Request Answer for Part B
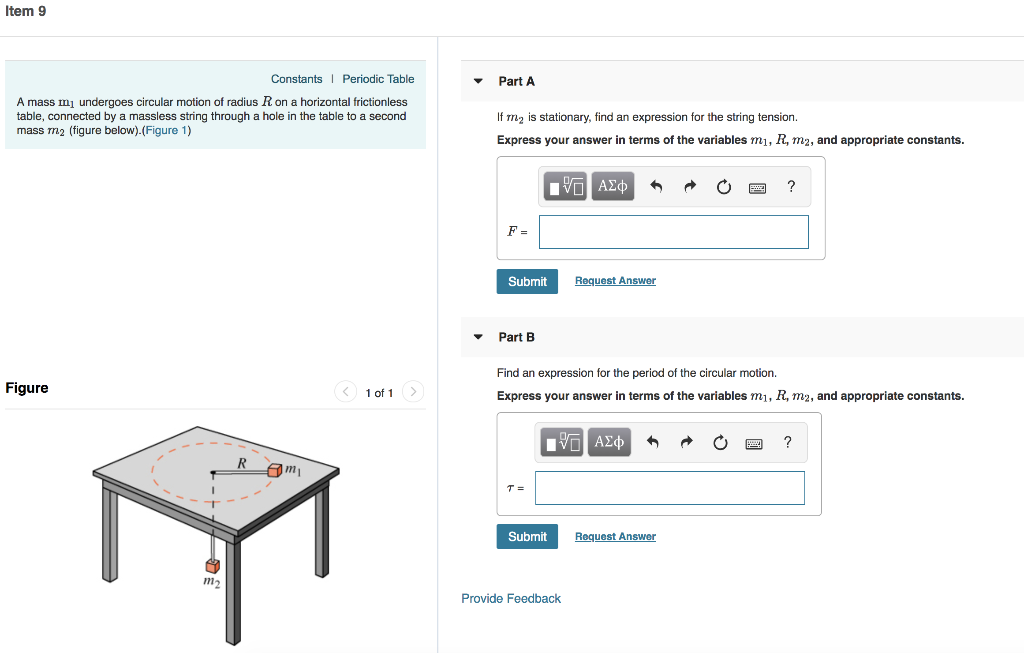The height and width of the screenshot is (653, 1024). coord(614,536)
